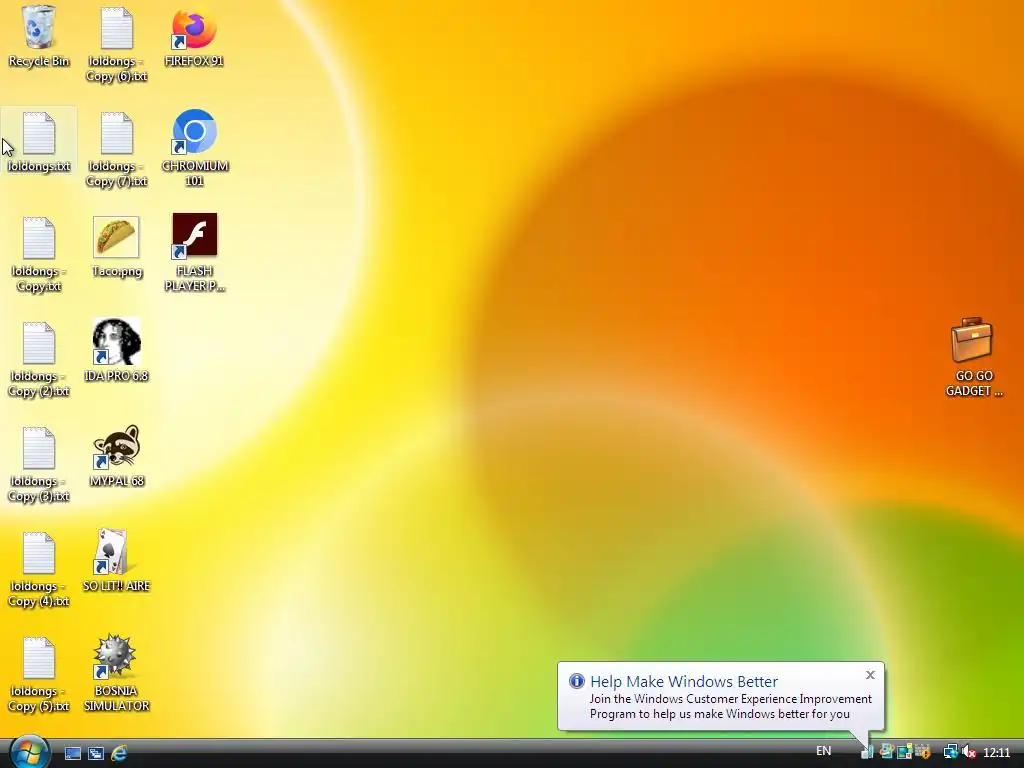Select the SO LIT!! AIRE cards shortcut
This screenshot has height=768, width=1024.
tap(116, 560)
